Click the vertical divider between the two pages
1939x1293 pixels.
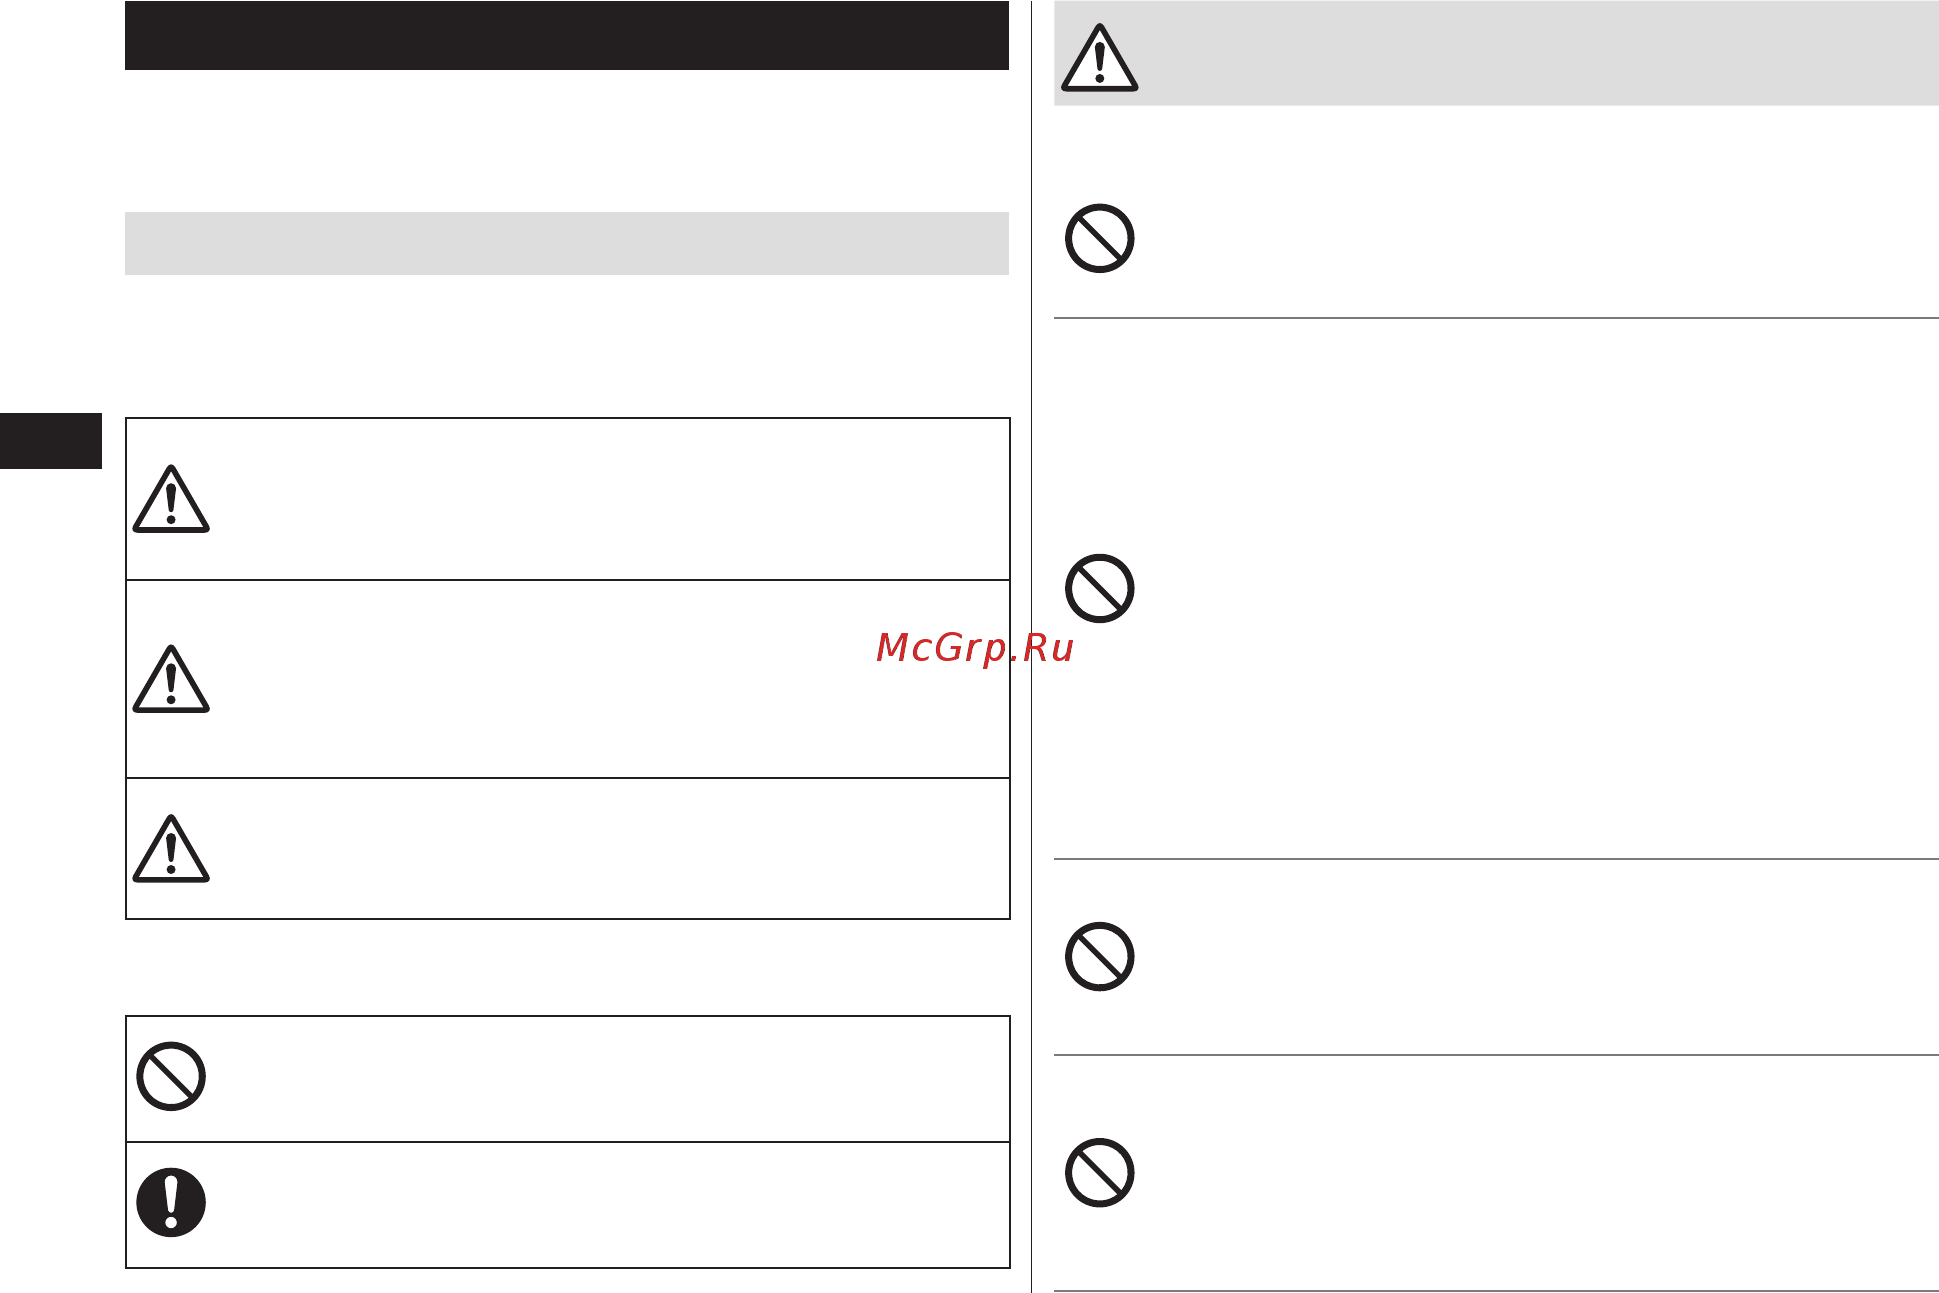[x=1031, y=646]
